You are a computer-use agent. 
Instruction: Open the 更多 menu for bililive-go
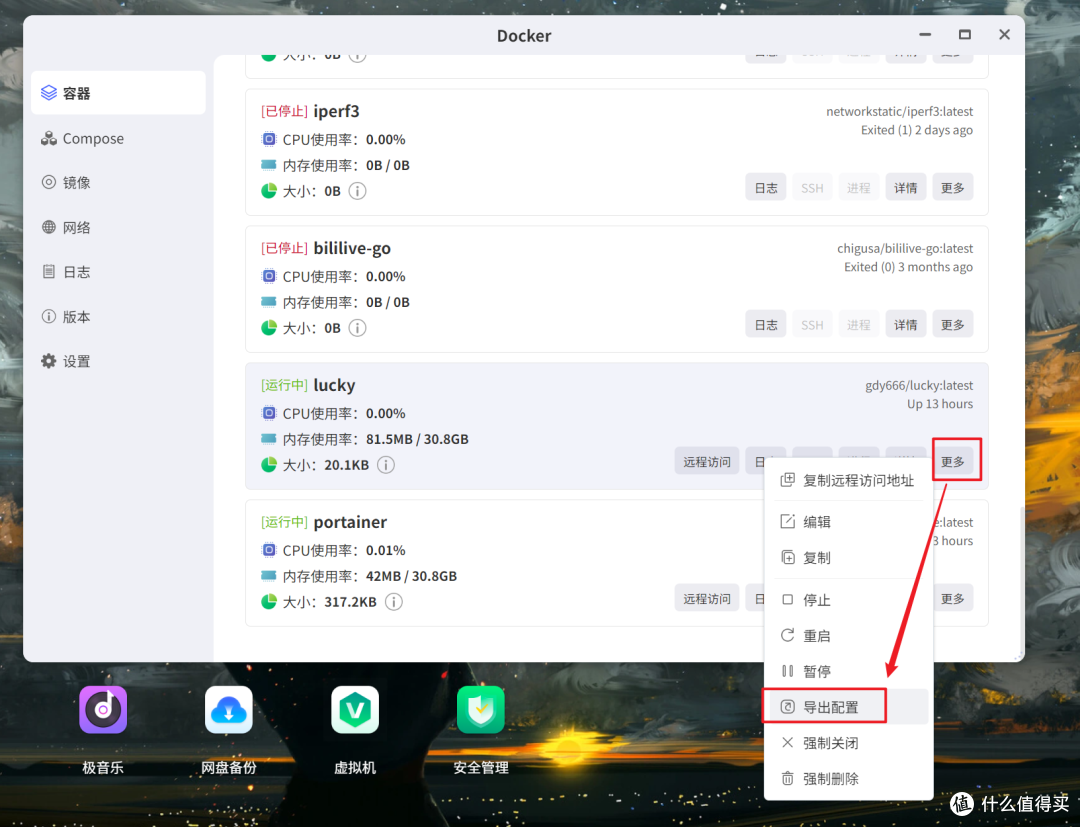coord(953,324)
